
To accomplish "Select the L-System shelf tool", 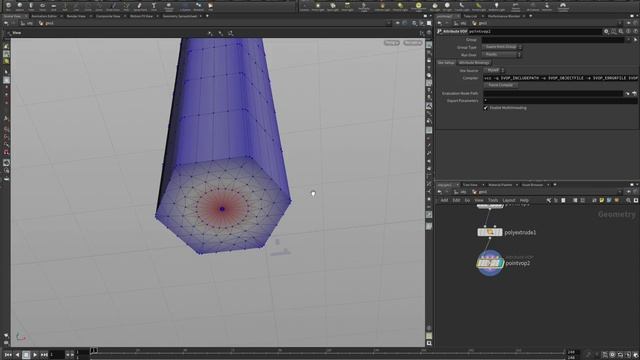I will (185, 6).
